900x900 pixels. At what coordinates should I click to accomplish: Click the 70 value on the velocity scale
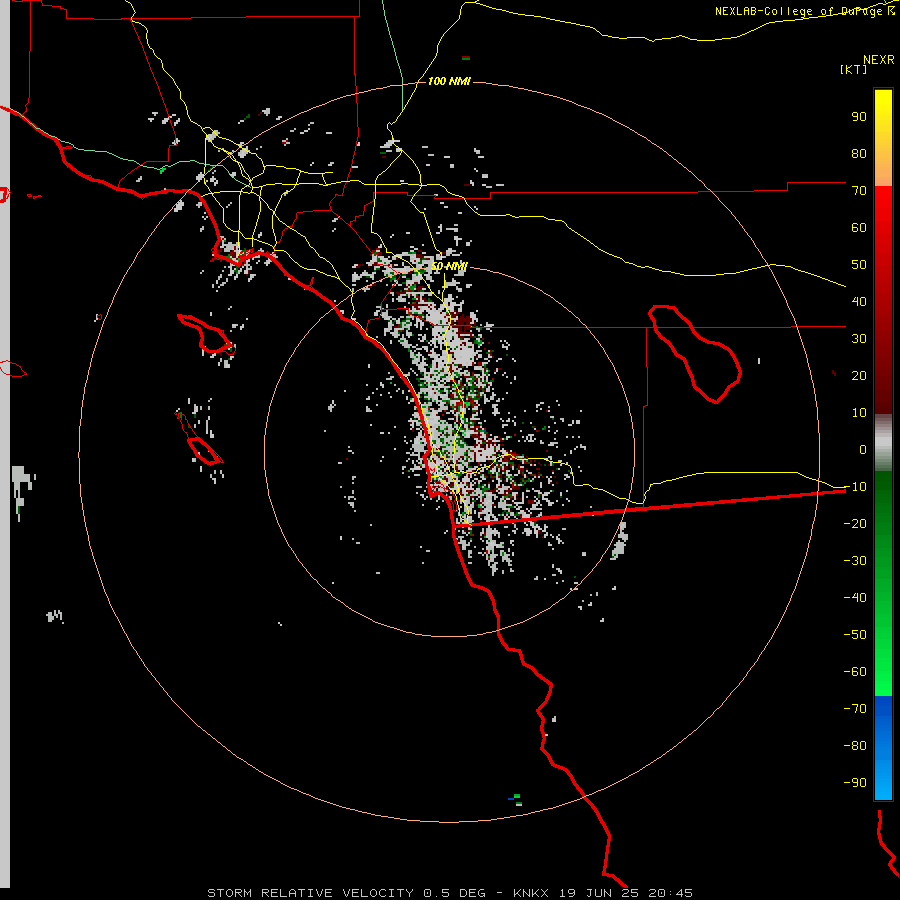coord(859,191)
